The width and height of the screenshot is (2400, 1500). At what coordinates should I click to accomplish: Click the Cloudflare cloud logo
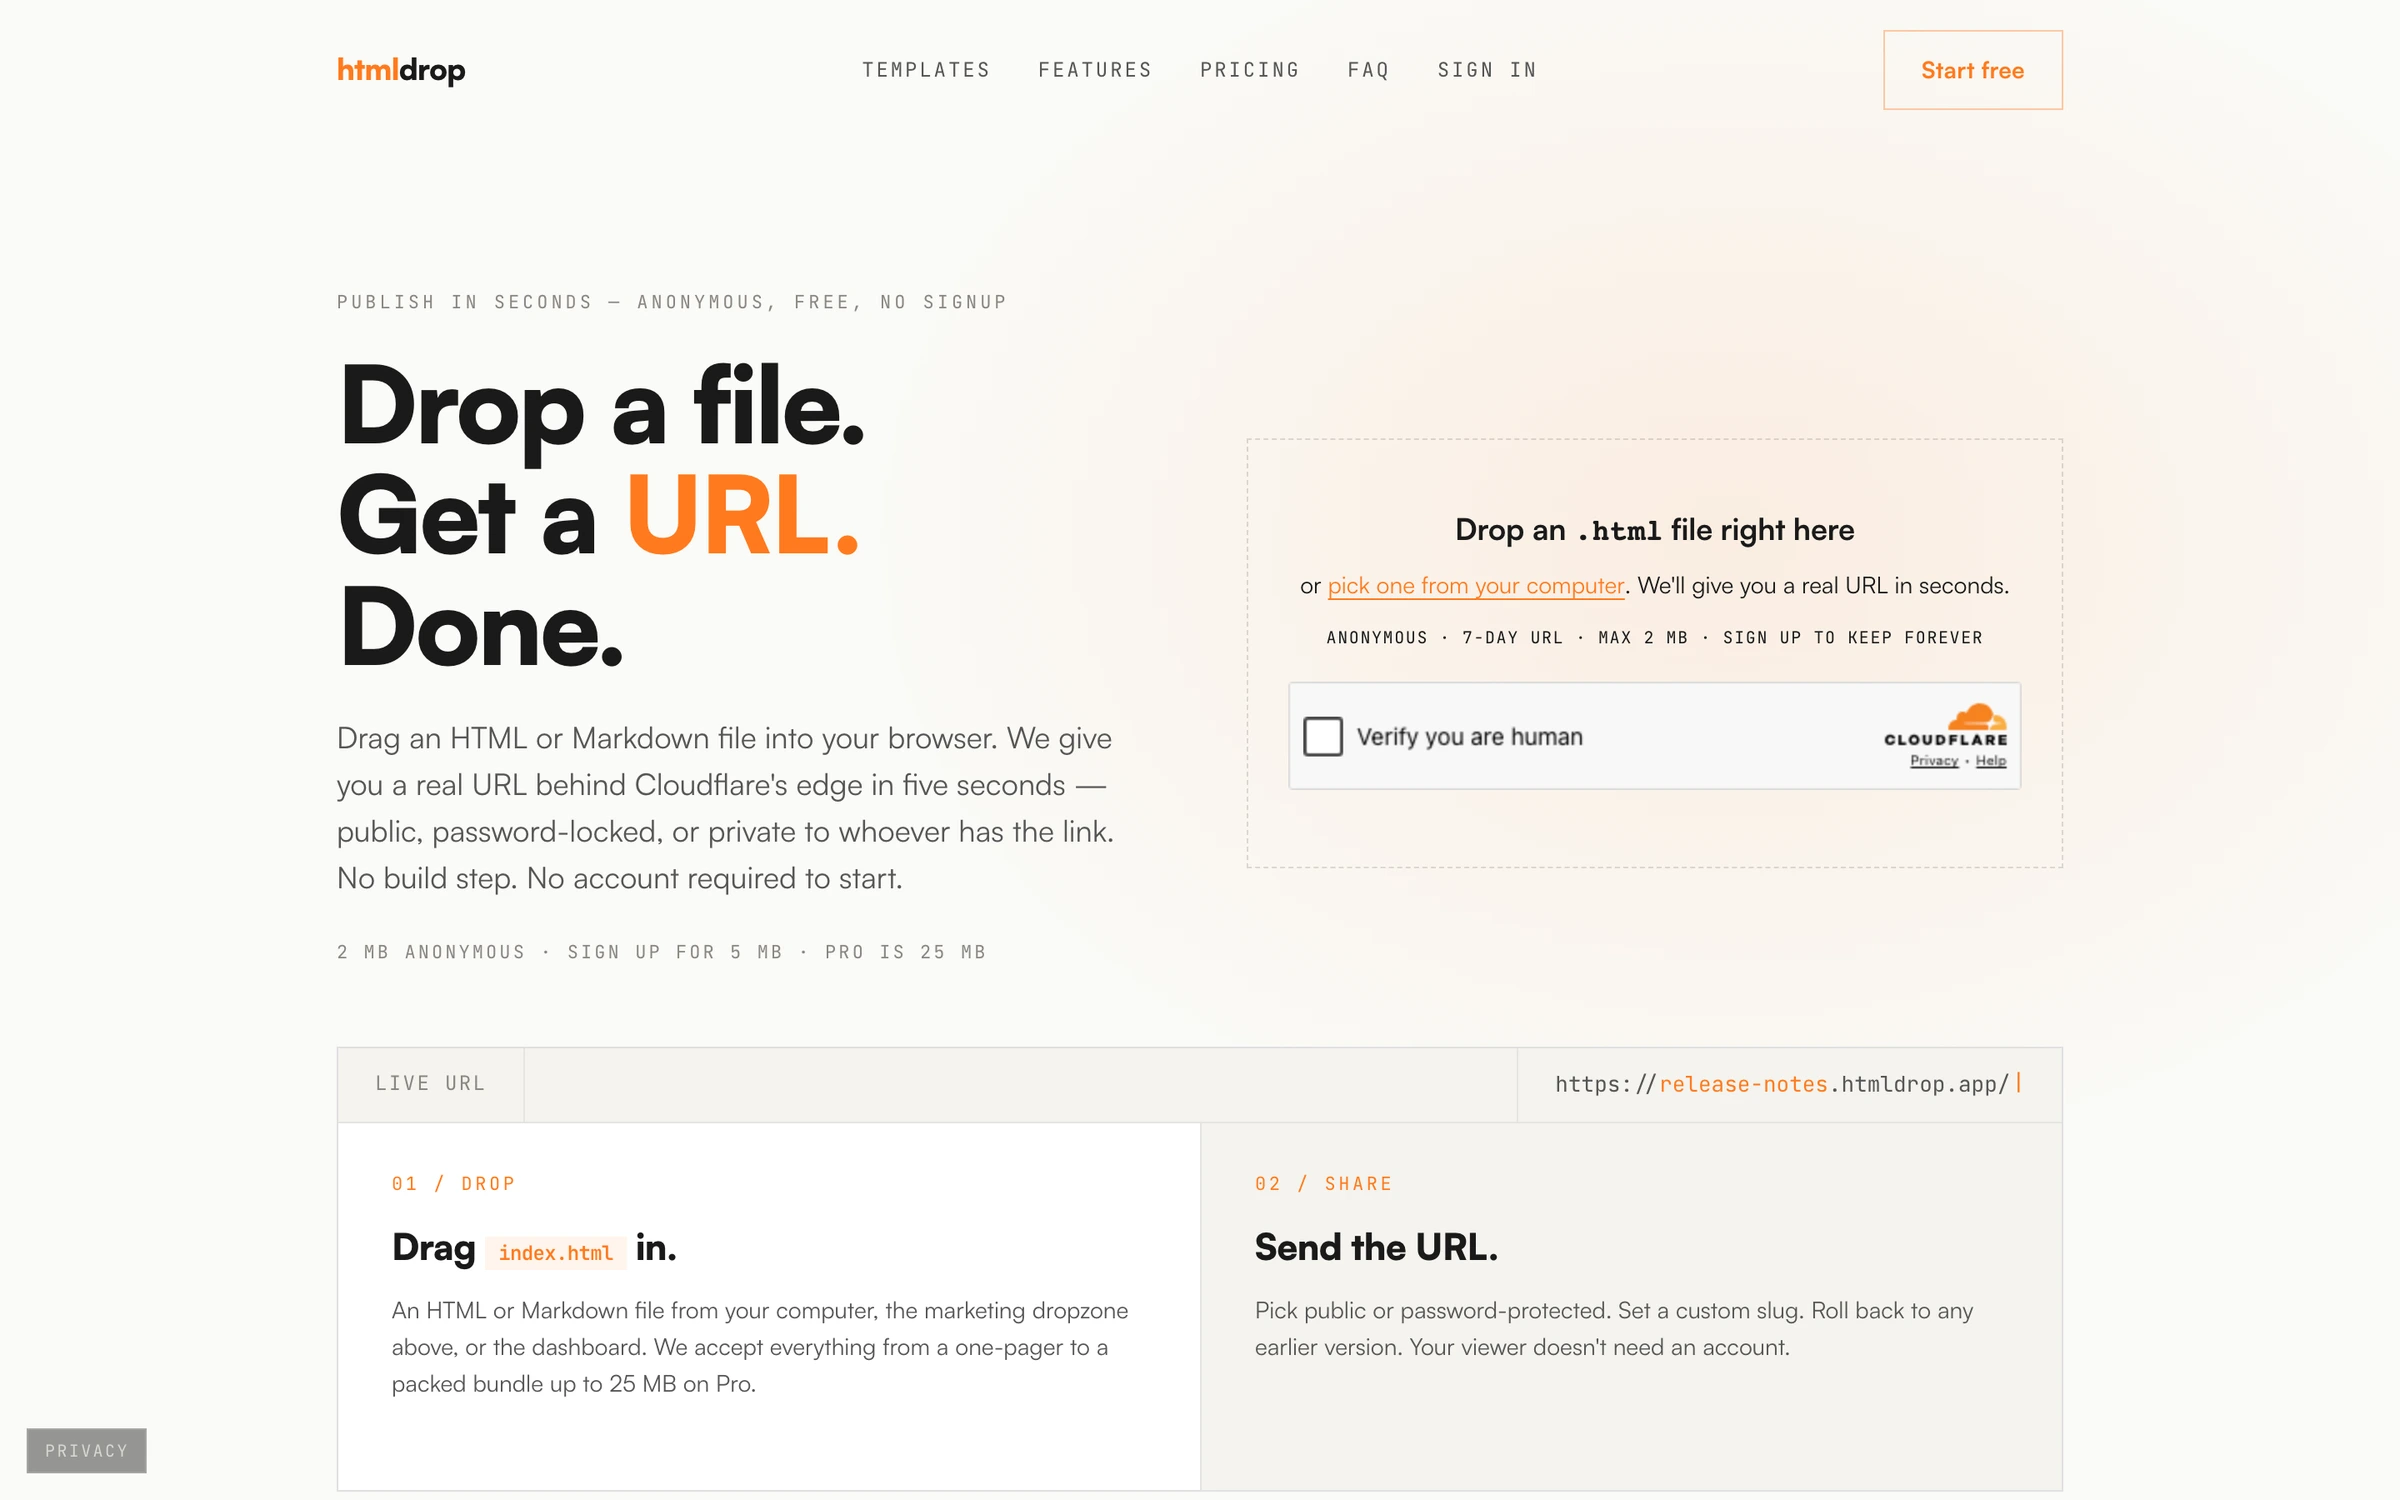point(1976,716)
